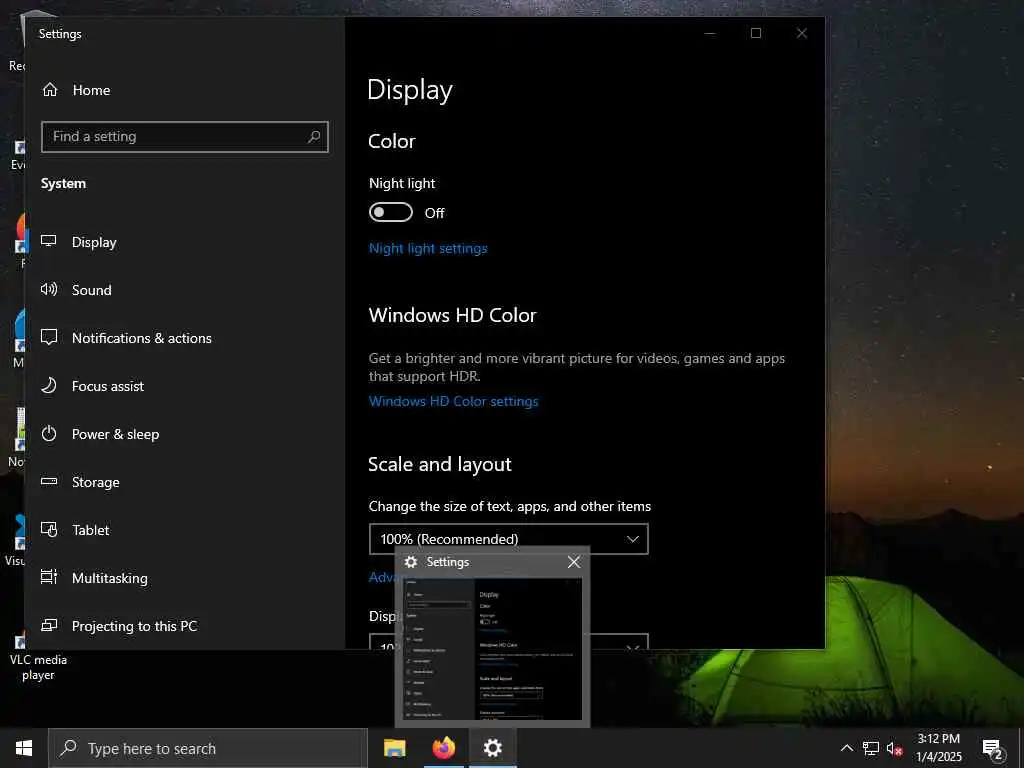Image resolution: width=1024 pixels, height=768 pixels.
Task: Go to Storage settings page
Action: (95, 482)
